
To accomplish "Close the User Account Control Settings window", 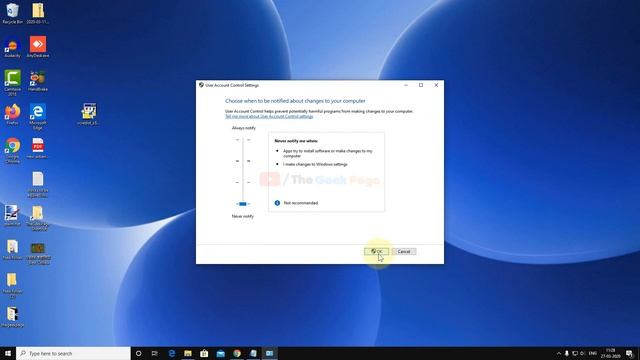I will [436, 85].
